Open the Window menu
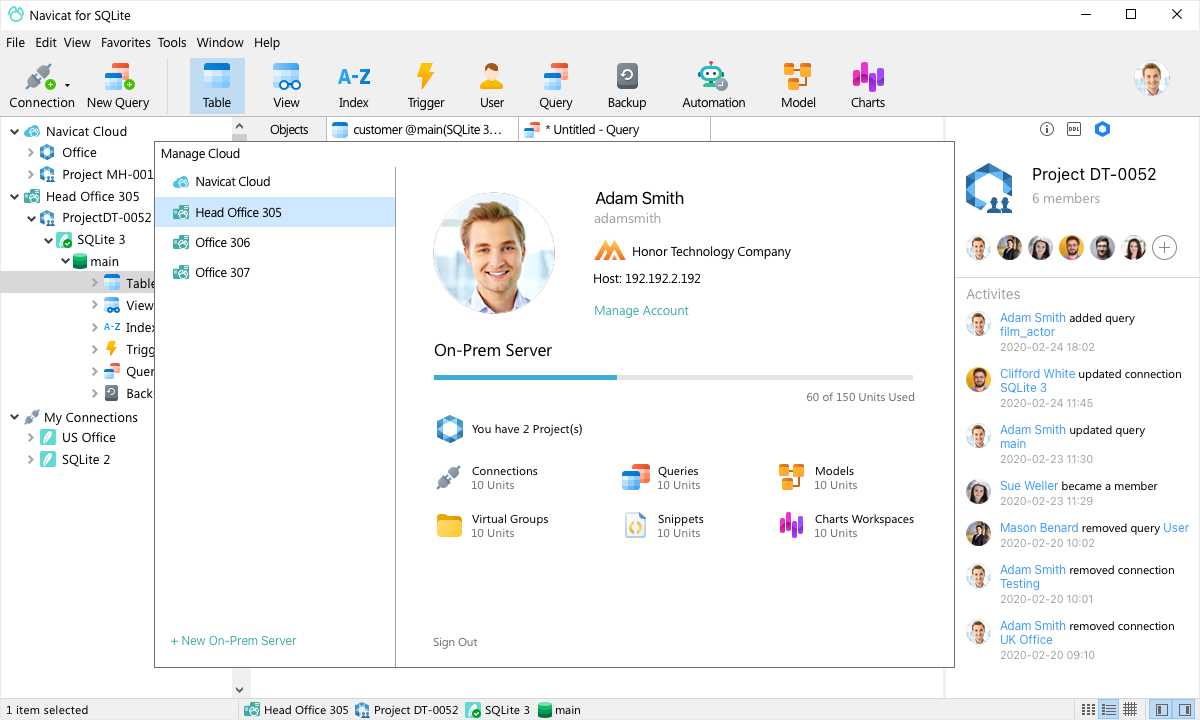Screen dimensions: 1200x720 point(220,43)
